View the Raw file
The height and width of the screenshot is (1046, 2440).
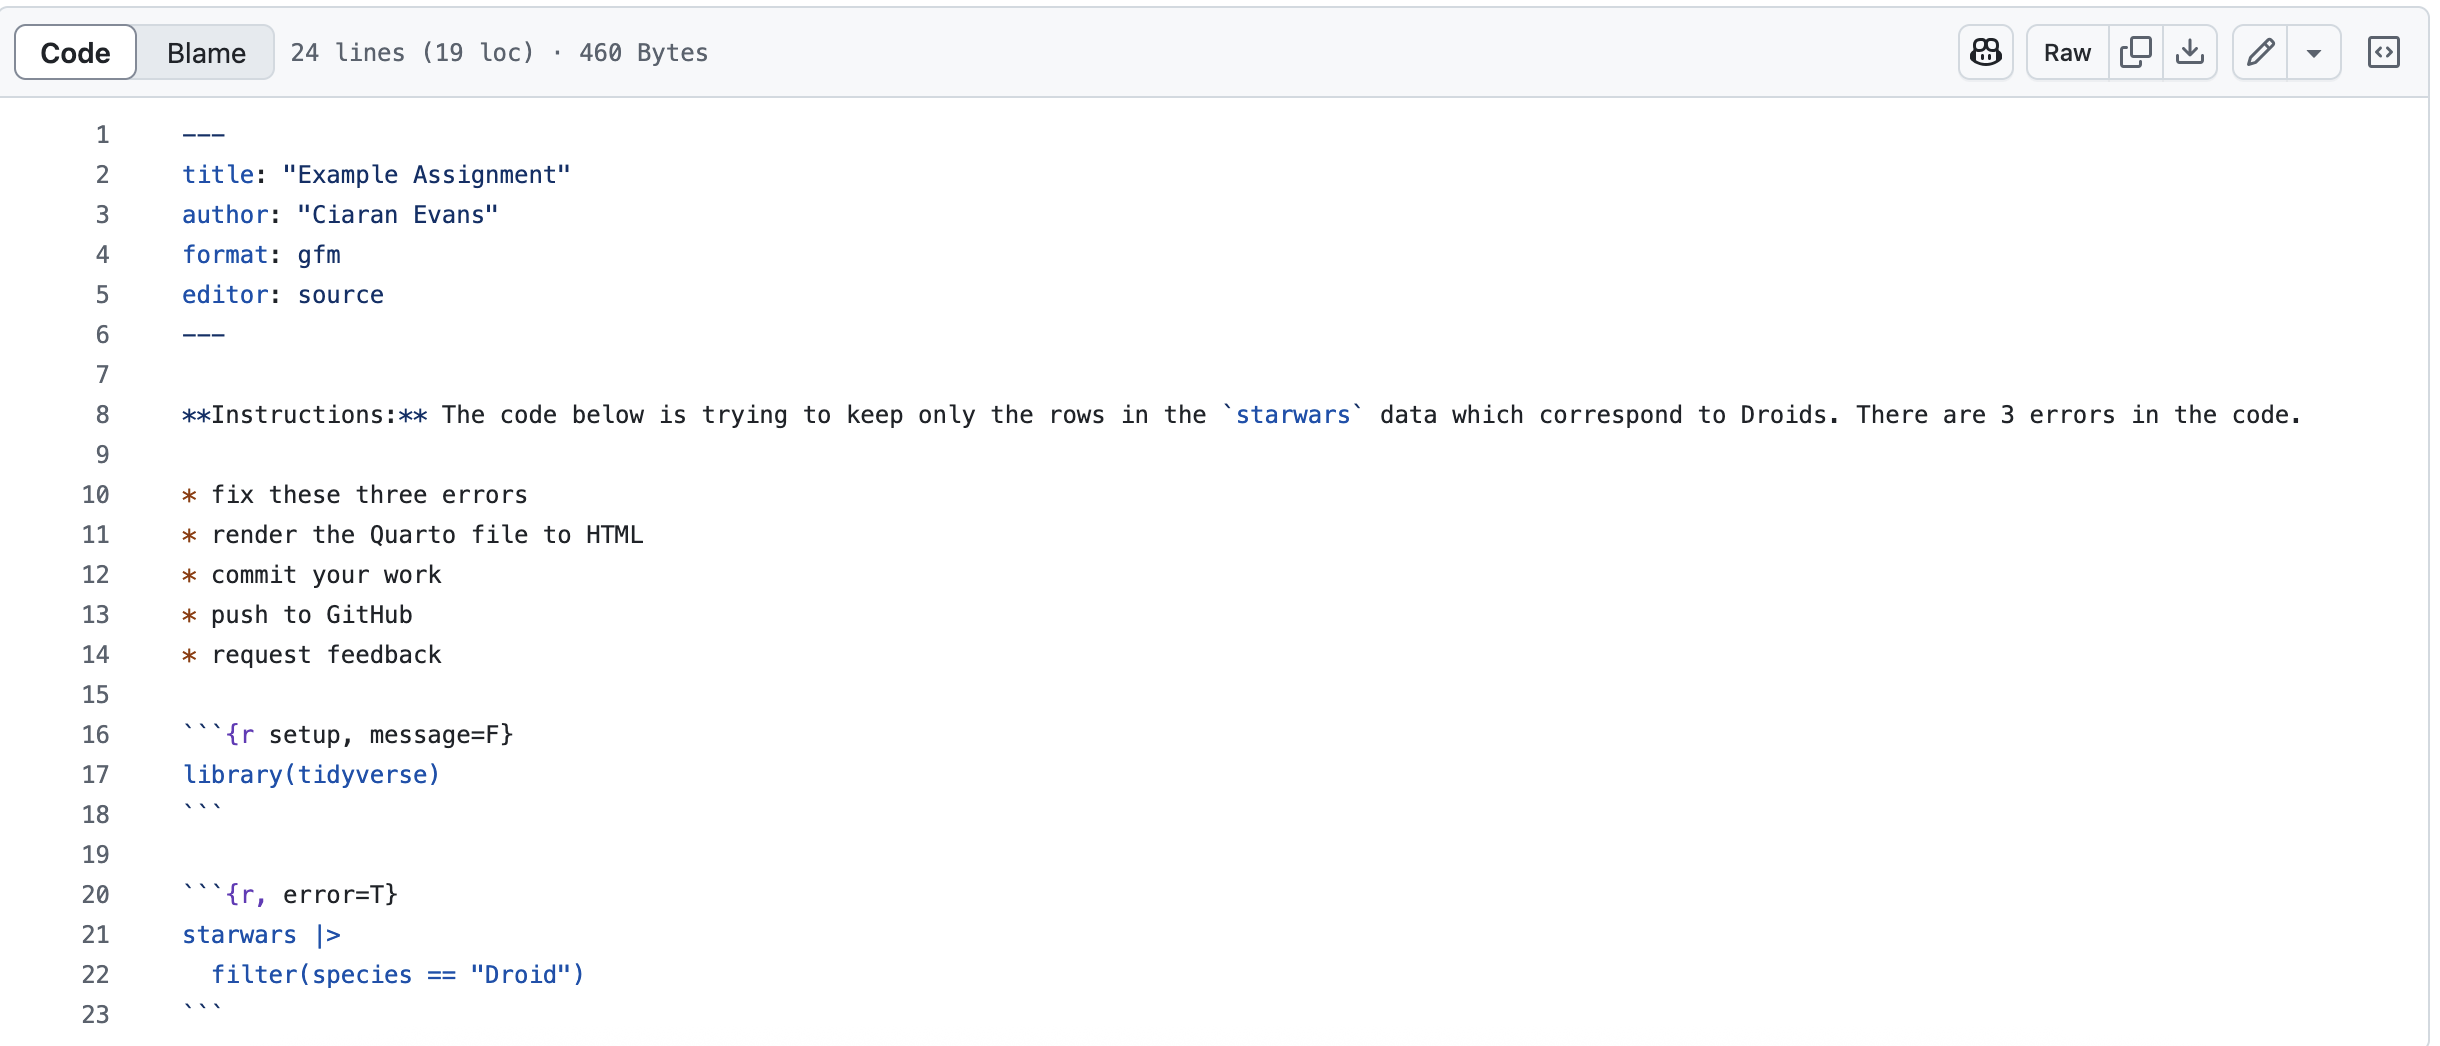tap(2064, 52)
